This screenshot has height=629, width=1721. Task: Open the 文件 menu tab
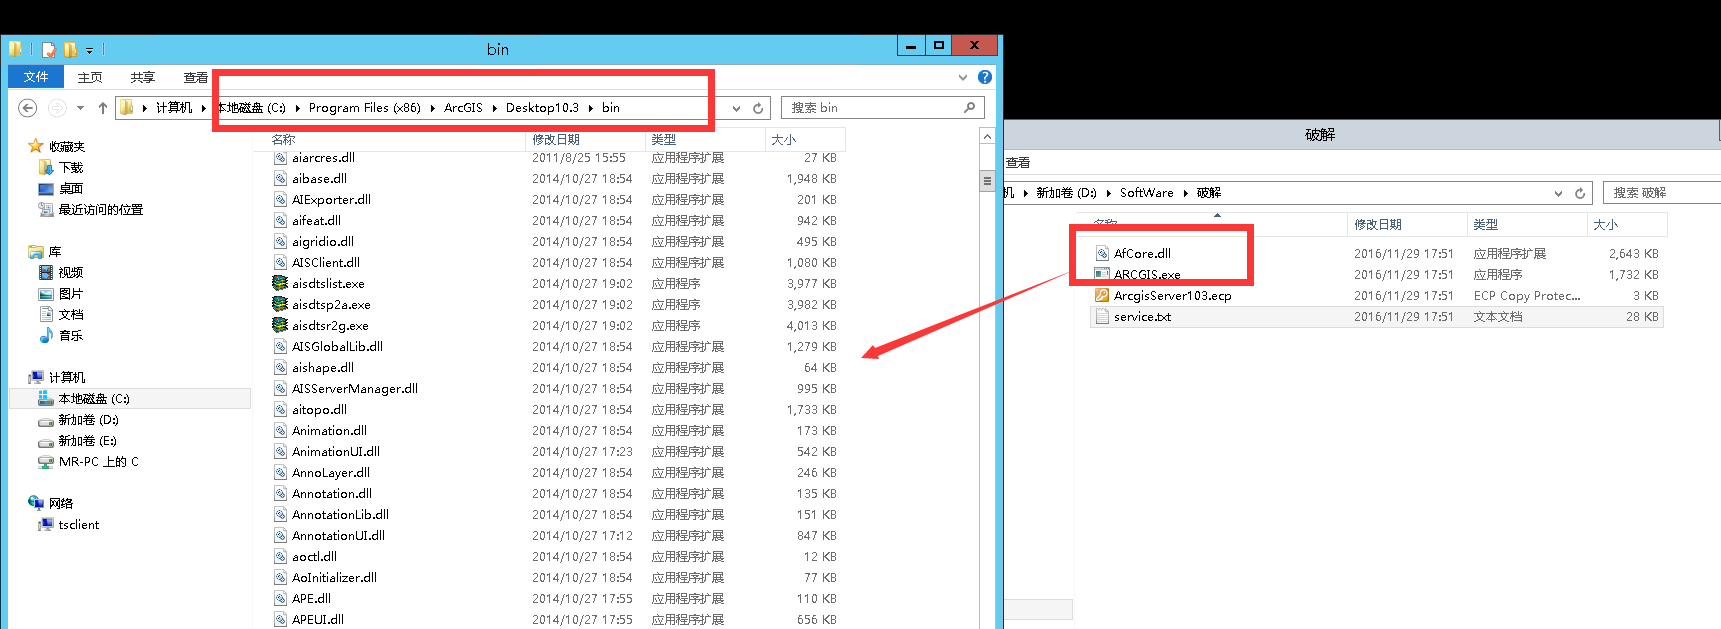pos(36,77)
